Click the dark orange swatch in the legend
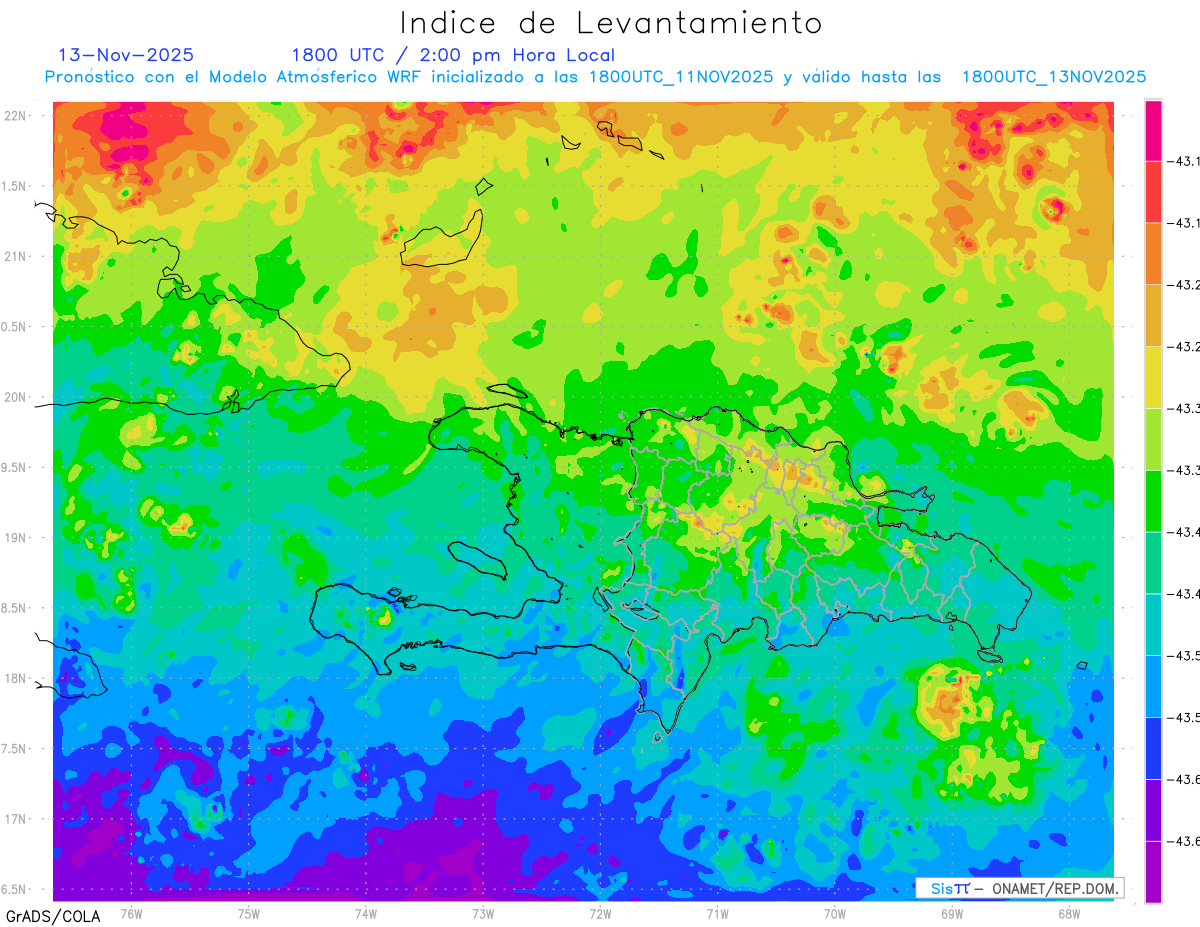 1153,254
